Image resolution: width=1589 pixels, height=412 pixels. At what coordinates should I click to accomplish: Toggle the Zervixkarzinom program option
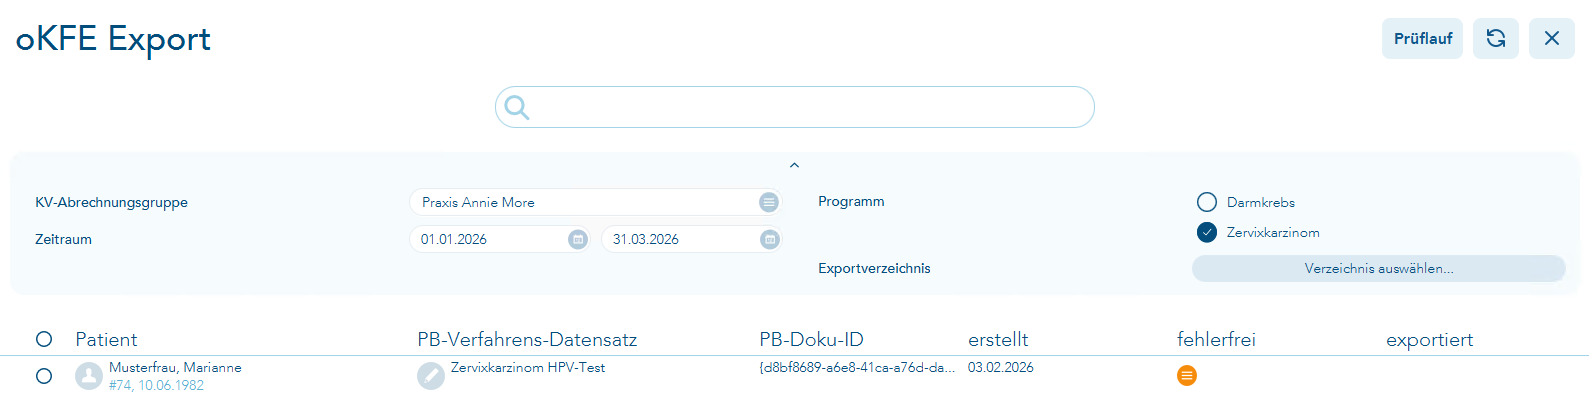pos(1207,232)
